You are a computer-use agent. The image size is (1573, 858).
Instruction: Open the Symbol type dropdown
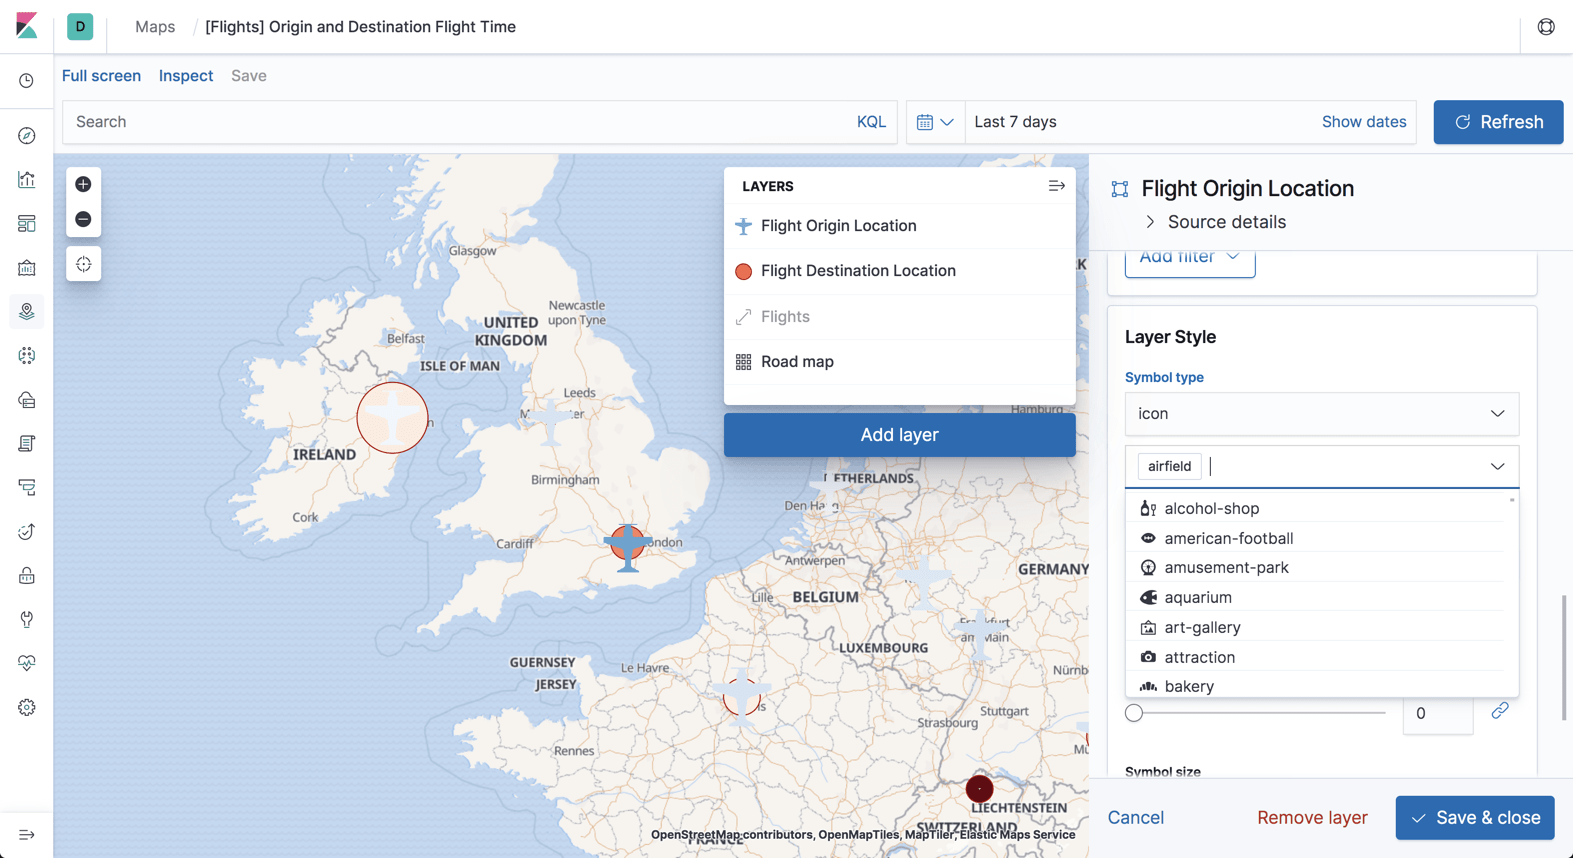[x=1321, y=414]
